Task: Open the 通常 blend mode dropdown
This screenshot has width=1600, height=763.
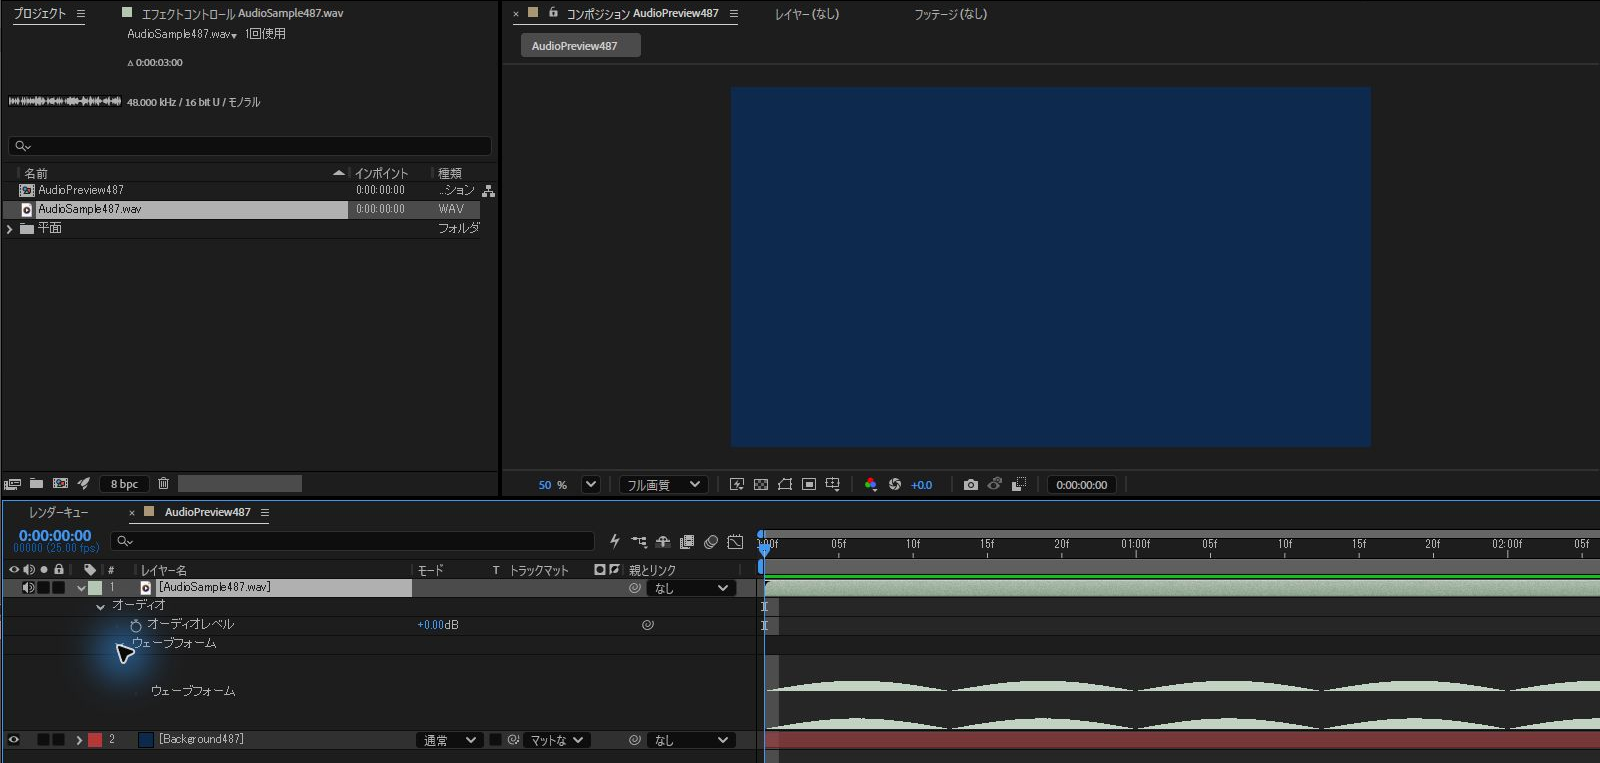Action: tap(449, 740)
